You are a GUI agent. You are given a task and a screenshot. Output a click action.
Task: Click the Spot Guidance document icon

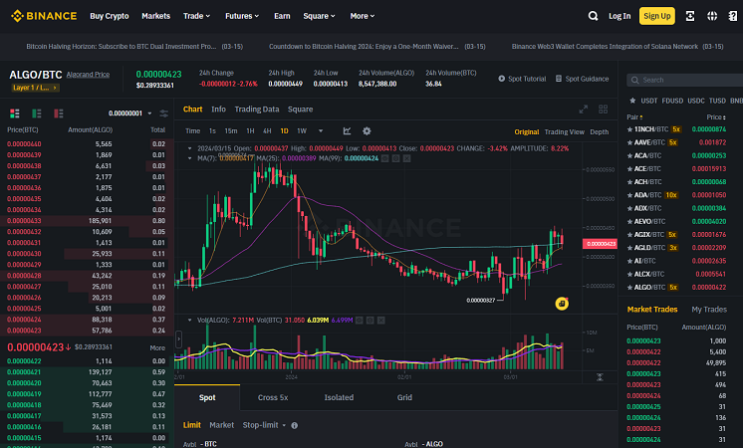pos(559,79)
